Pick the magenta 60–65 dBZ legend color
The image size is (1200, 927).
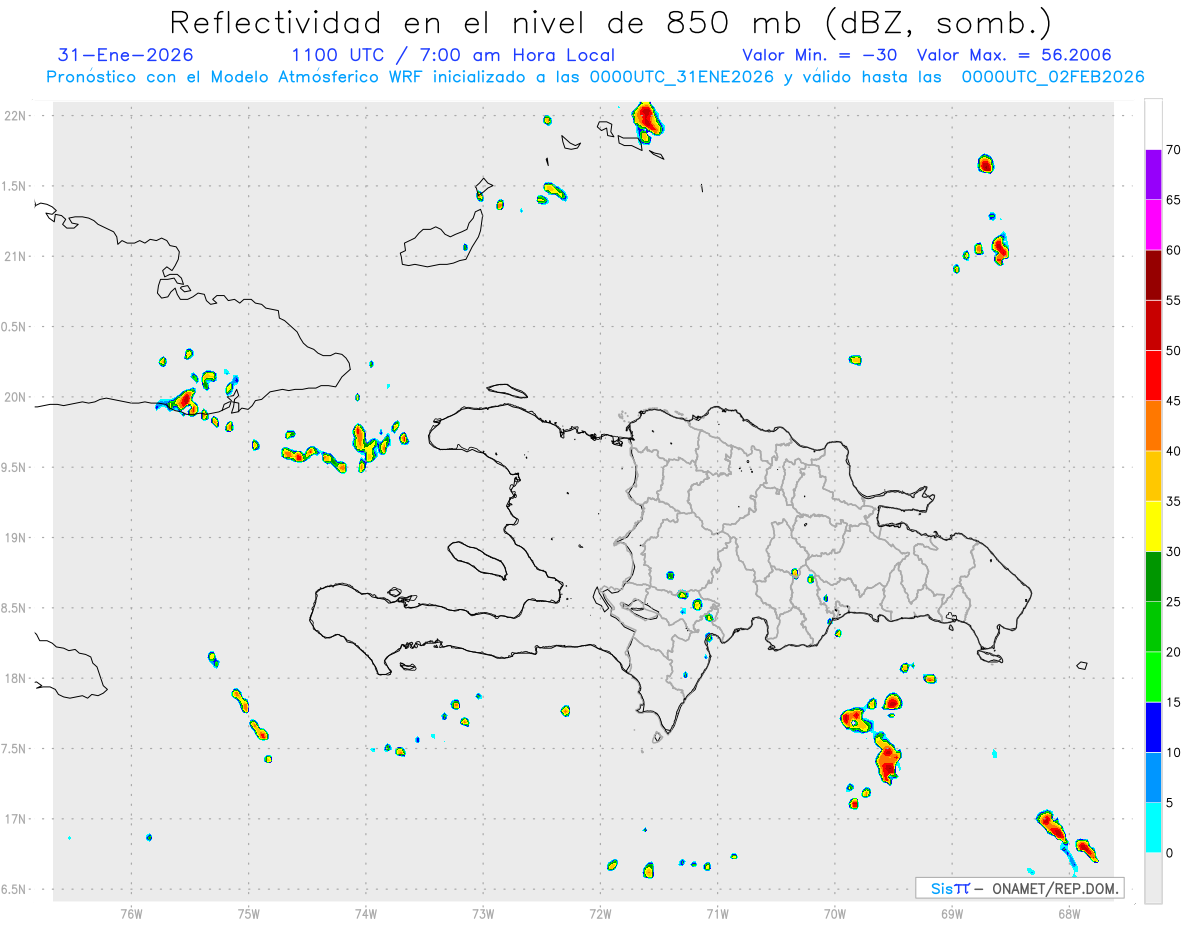(x=1153, y=224)
